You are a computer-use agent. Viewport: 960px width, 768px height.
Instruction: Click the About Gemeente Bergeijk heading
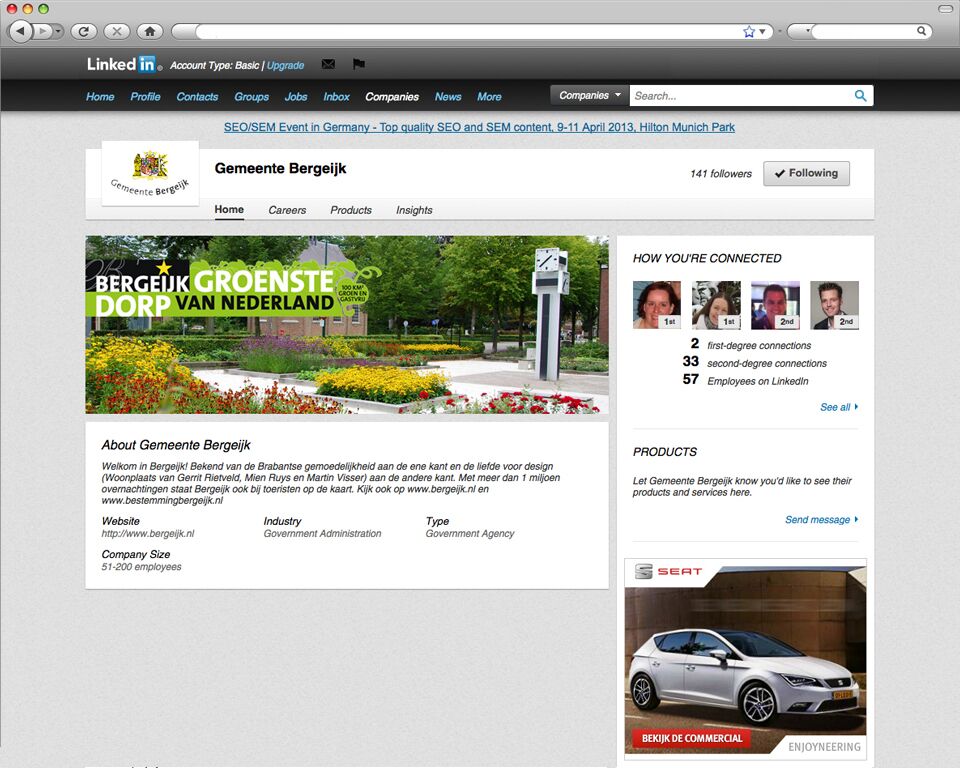click(176, 445)
